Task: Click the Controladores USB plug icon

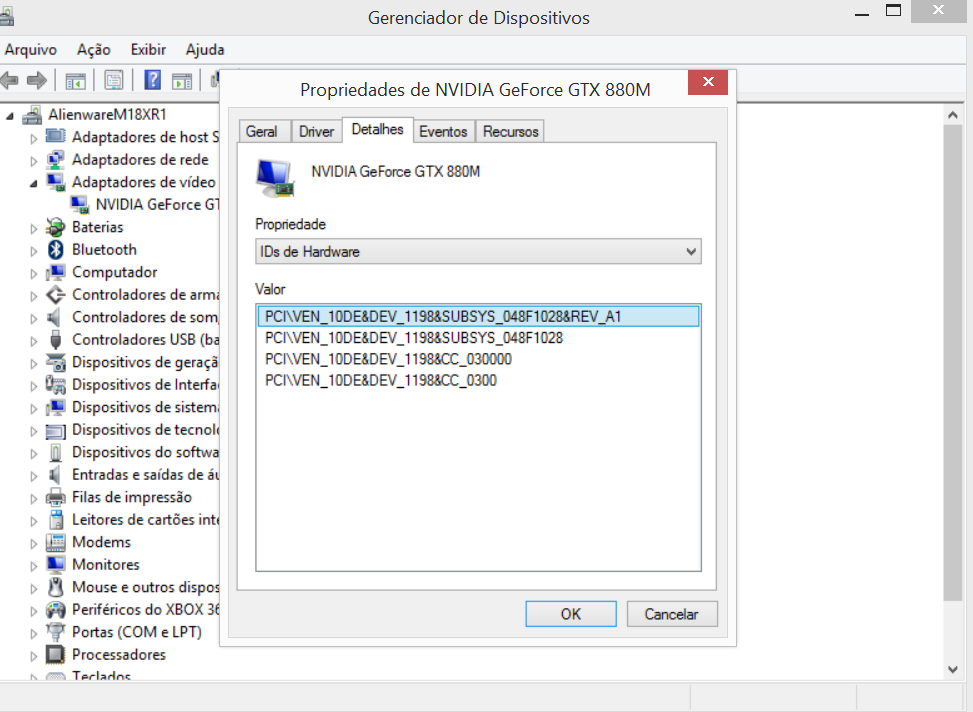Action: click(55, 340)
